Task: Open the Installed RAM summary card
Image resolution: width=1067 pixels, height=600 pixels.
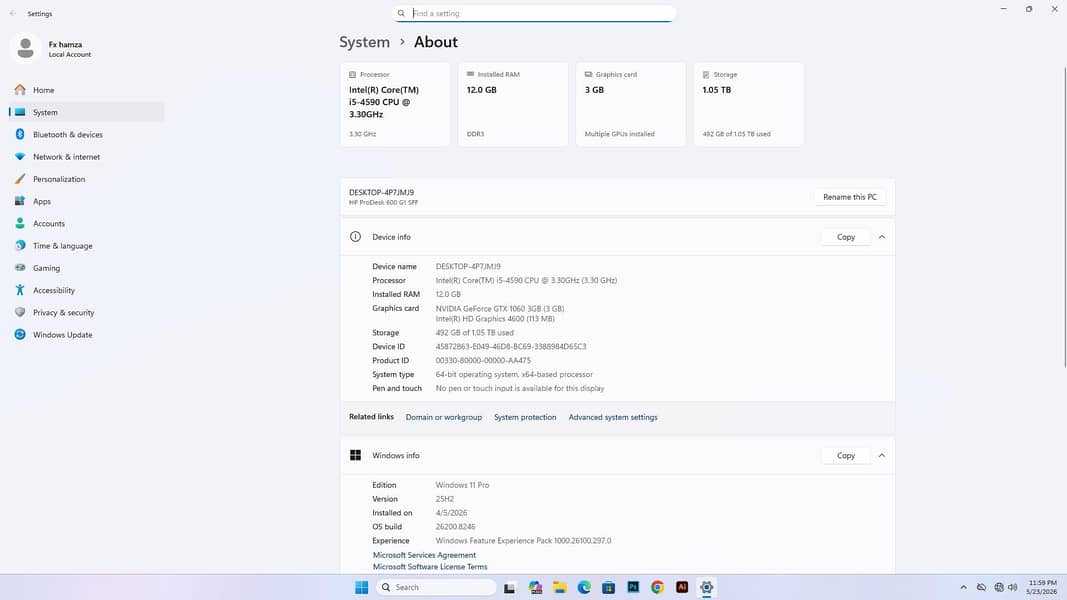Action: coord(512,104)
